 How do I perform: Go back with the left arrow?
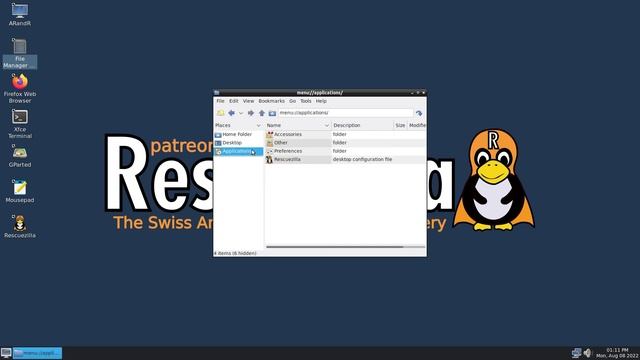[231, 113]
